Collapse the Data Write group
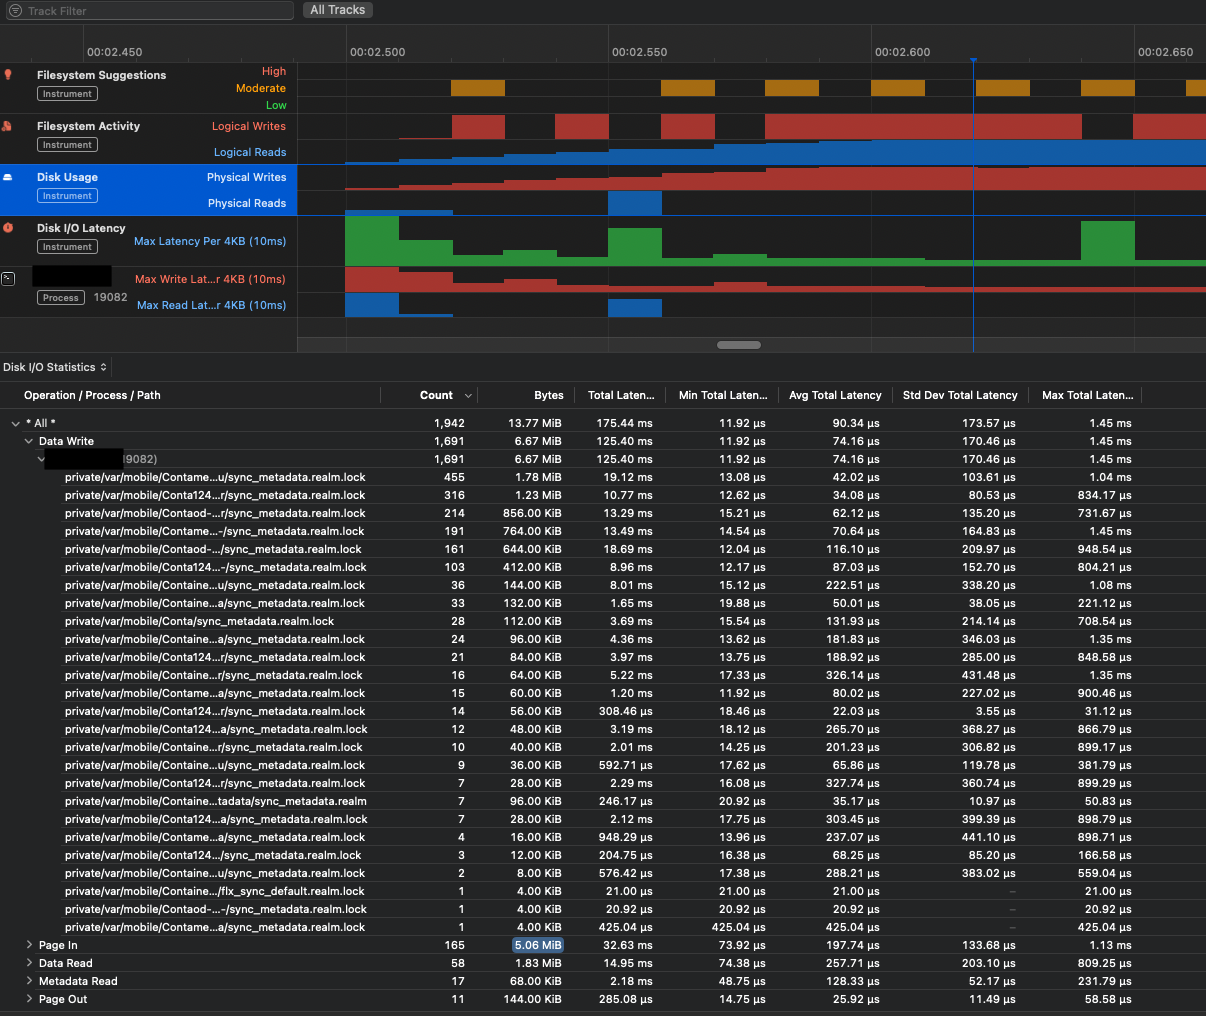The image size is (1206, 1016). (x=29, y=442)
